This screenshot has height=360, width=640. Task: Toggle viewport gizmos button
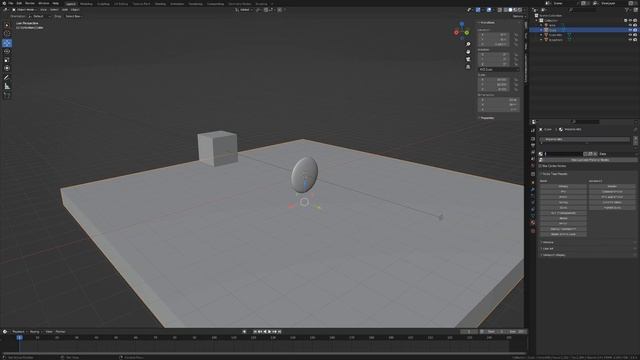coord(478,10)
